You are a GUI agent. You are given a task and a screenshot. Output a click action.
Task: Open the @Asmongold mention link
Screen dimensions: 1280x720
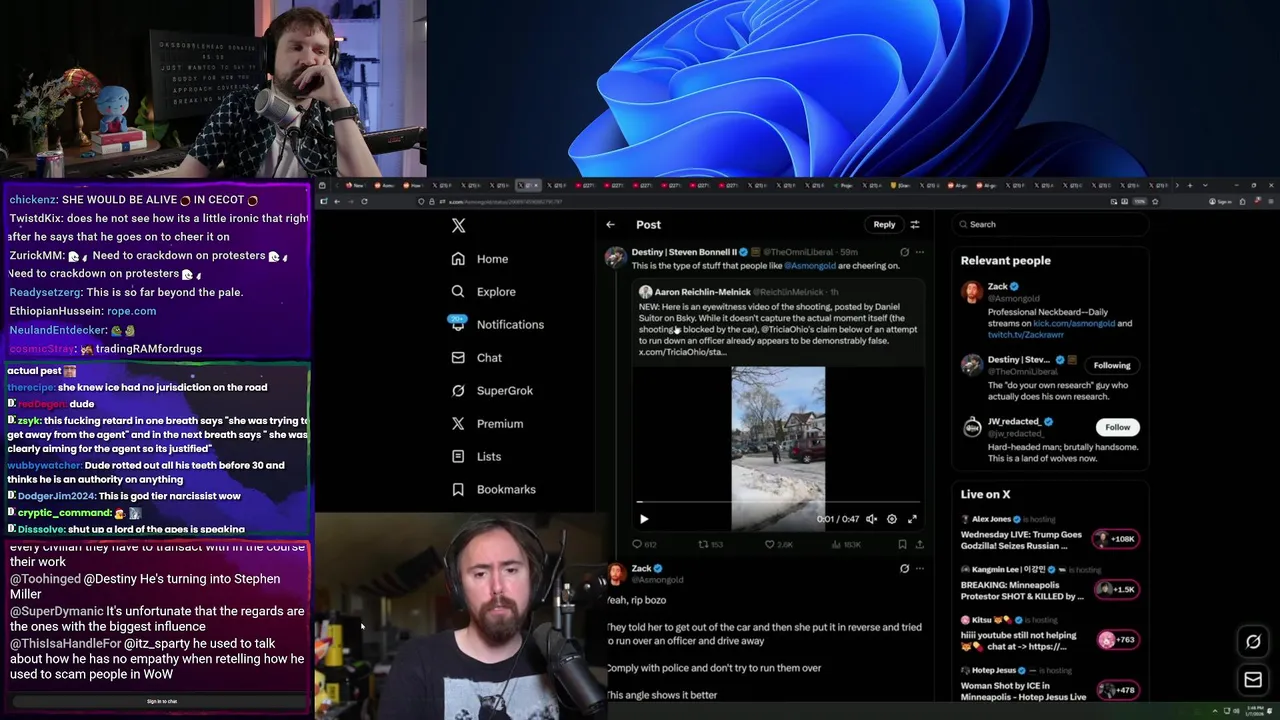(x=810, y=266)
